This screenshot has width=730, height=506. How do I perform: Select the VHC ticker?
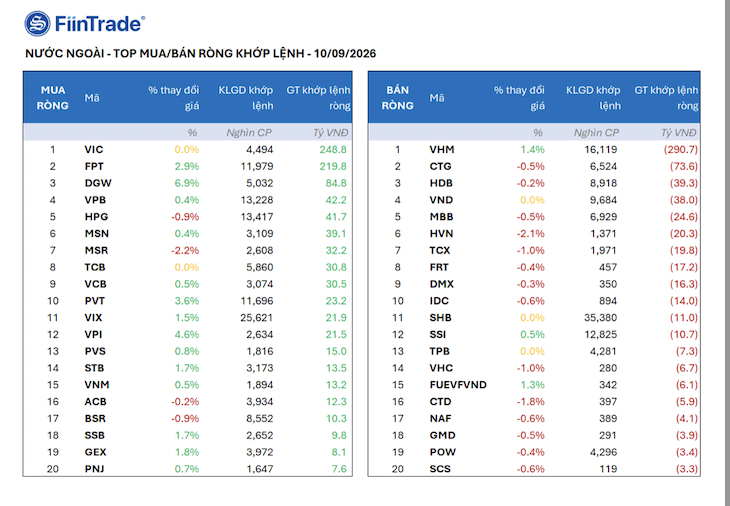tap(441, 368)
